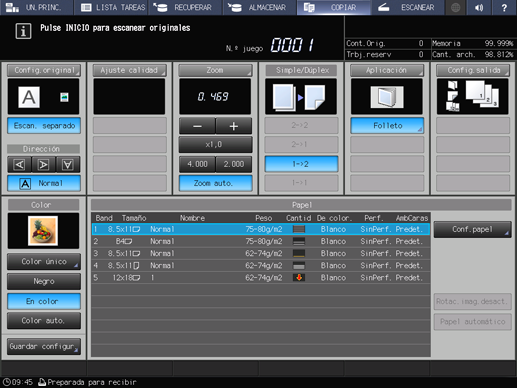Click Rotac.imag.desact. button
The image size is (517, 388).
click(473, 302)
